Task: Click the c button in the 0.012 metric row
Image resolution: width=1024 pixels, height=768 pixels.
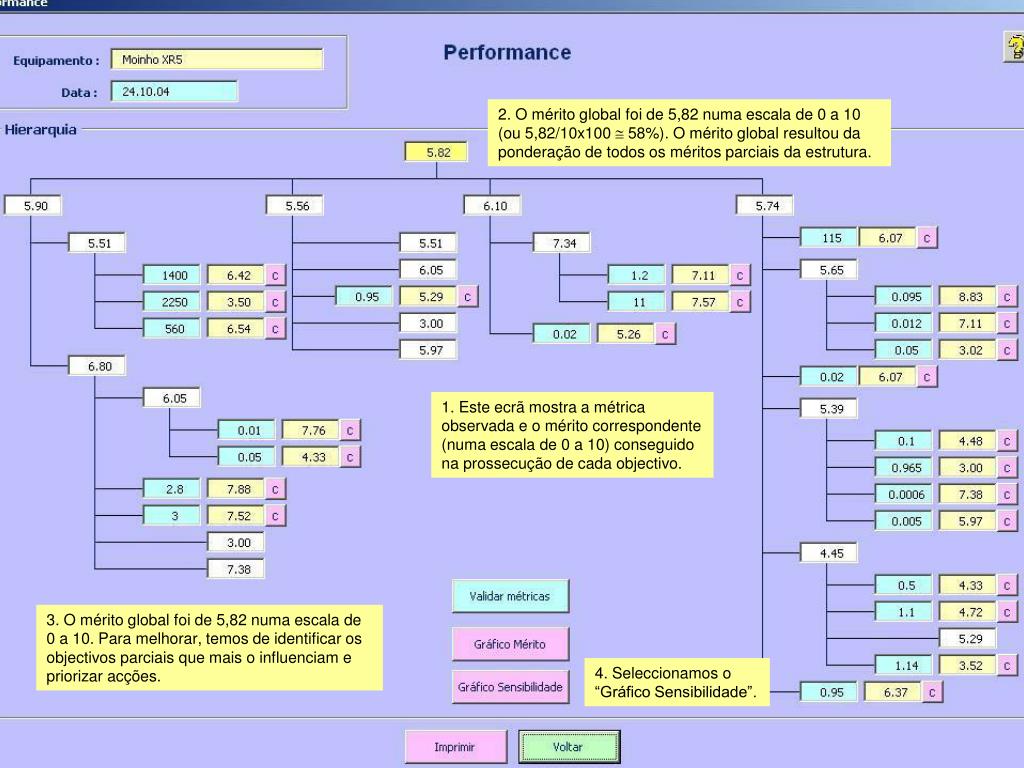Action: (x=1007, y=324)
